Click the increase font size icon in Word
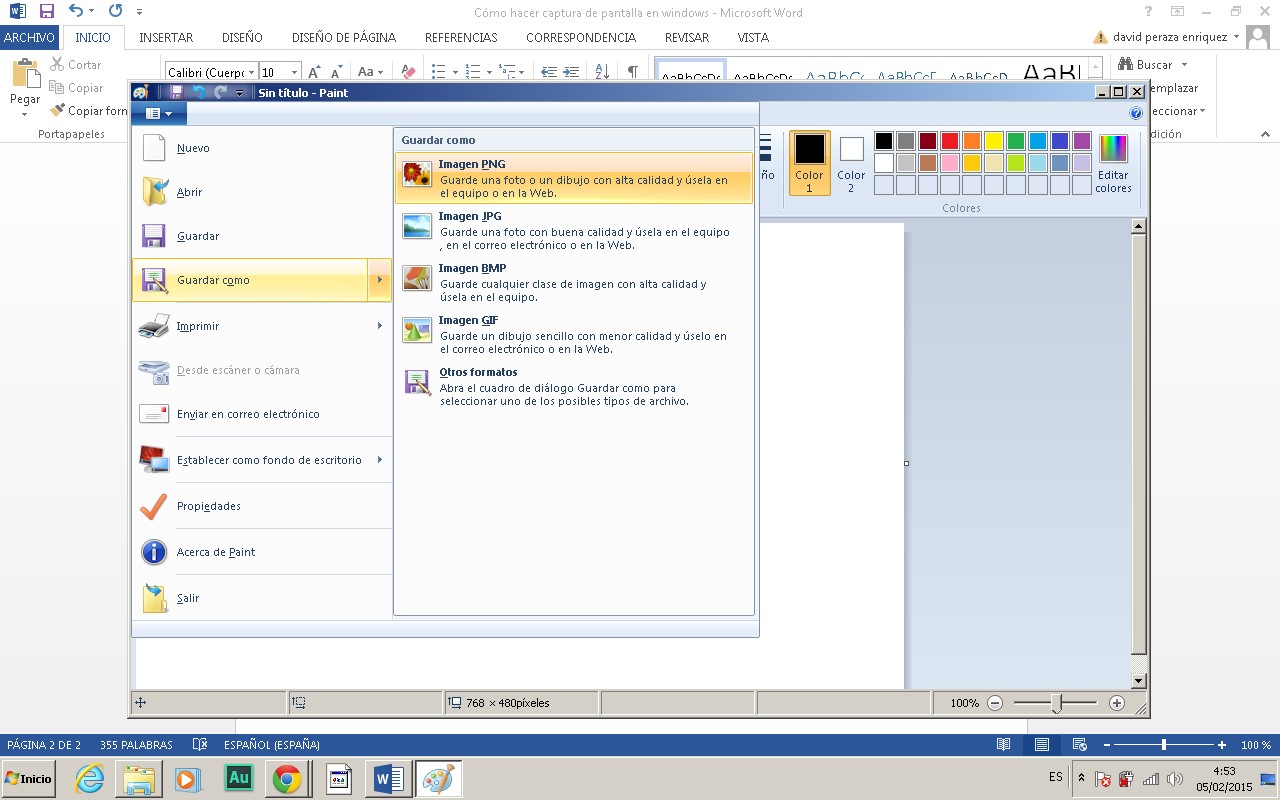This screenshot has height=800, width=1280. [314, 72]
